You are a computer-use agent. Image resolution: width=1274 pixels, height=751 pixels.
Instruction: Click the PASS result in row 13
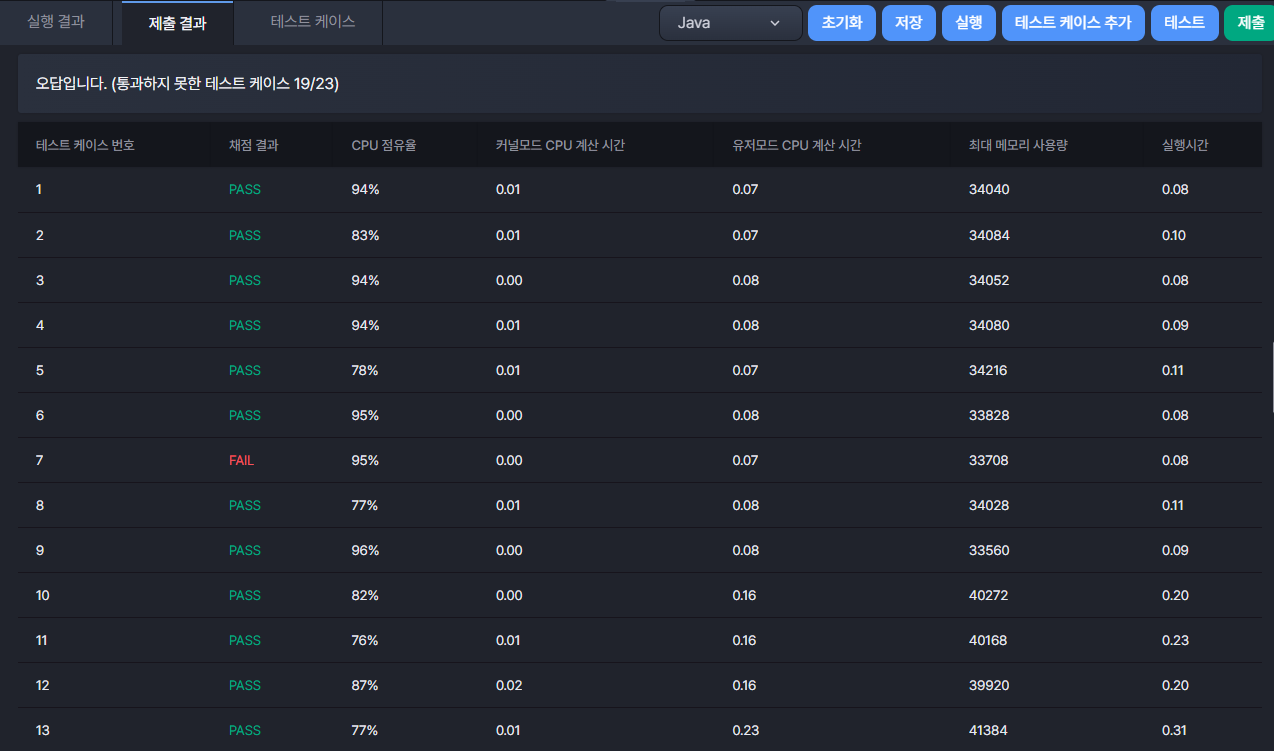coord(245,730)
